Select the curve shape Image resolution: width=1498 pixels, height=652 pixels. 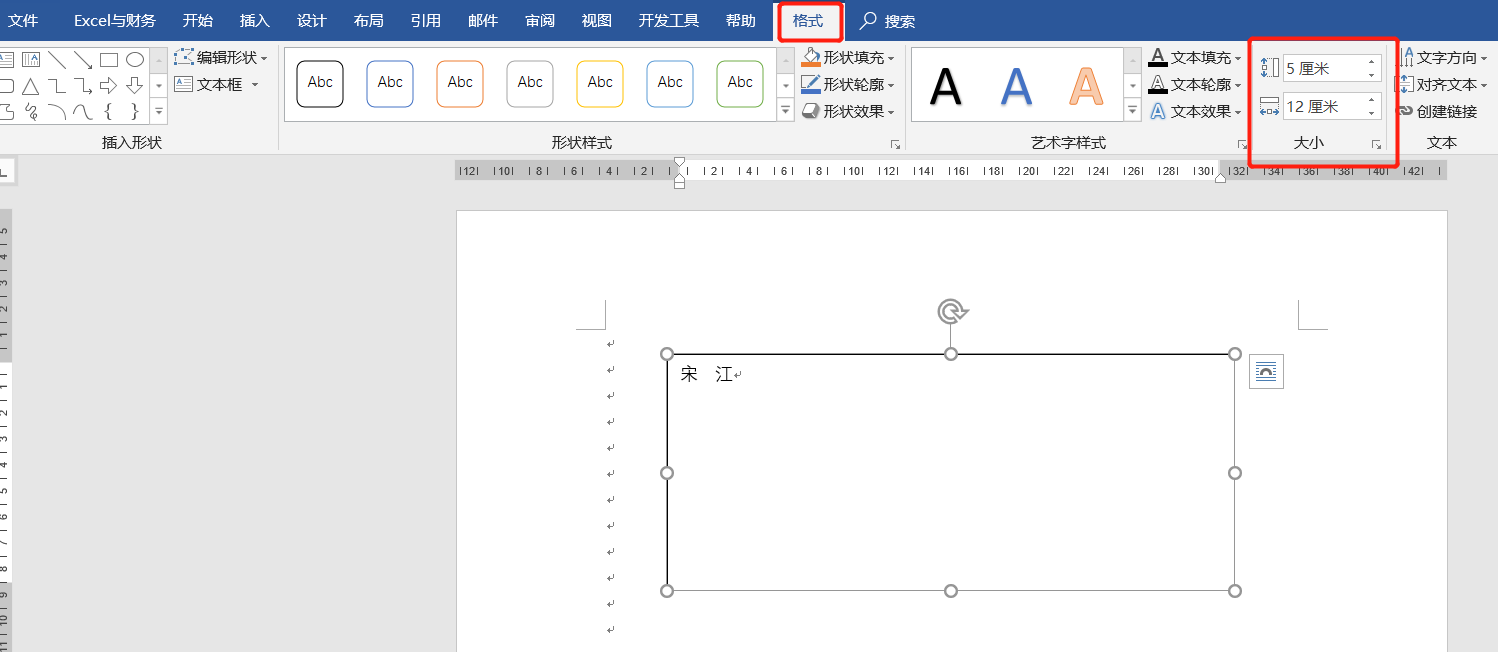[83, 111]
